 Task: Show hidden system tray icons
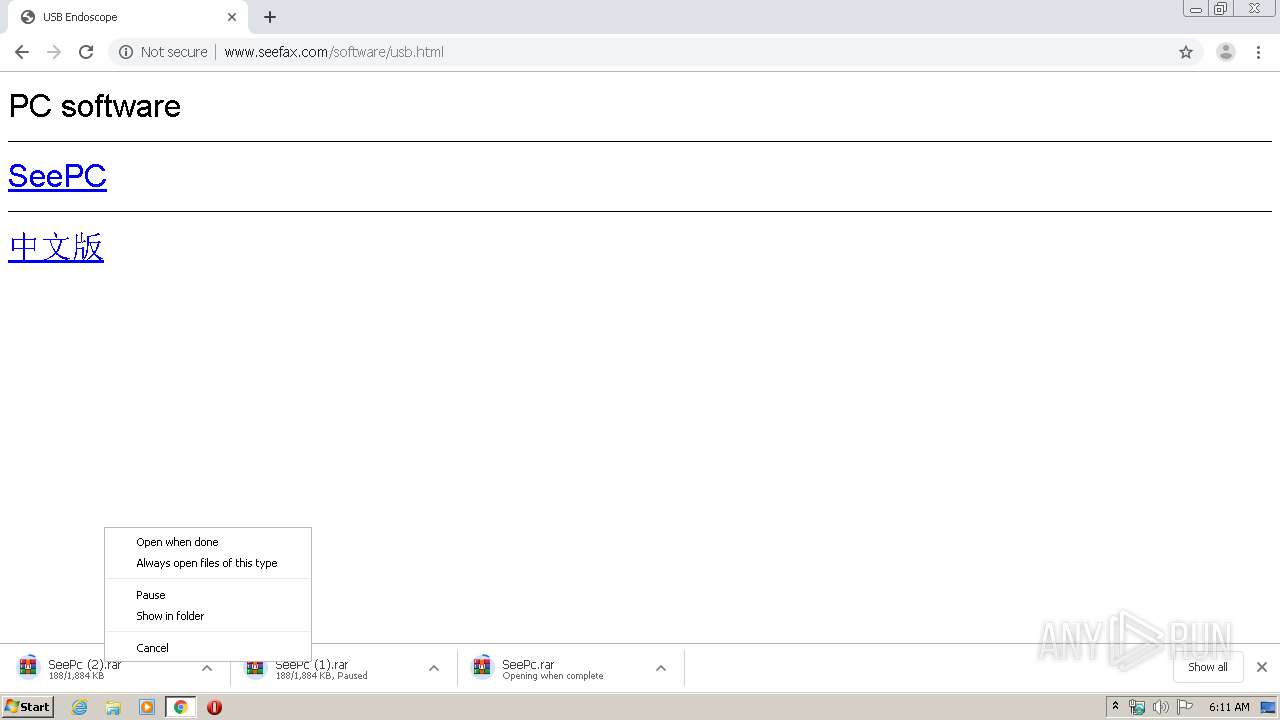coord(1115,707)
